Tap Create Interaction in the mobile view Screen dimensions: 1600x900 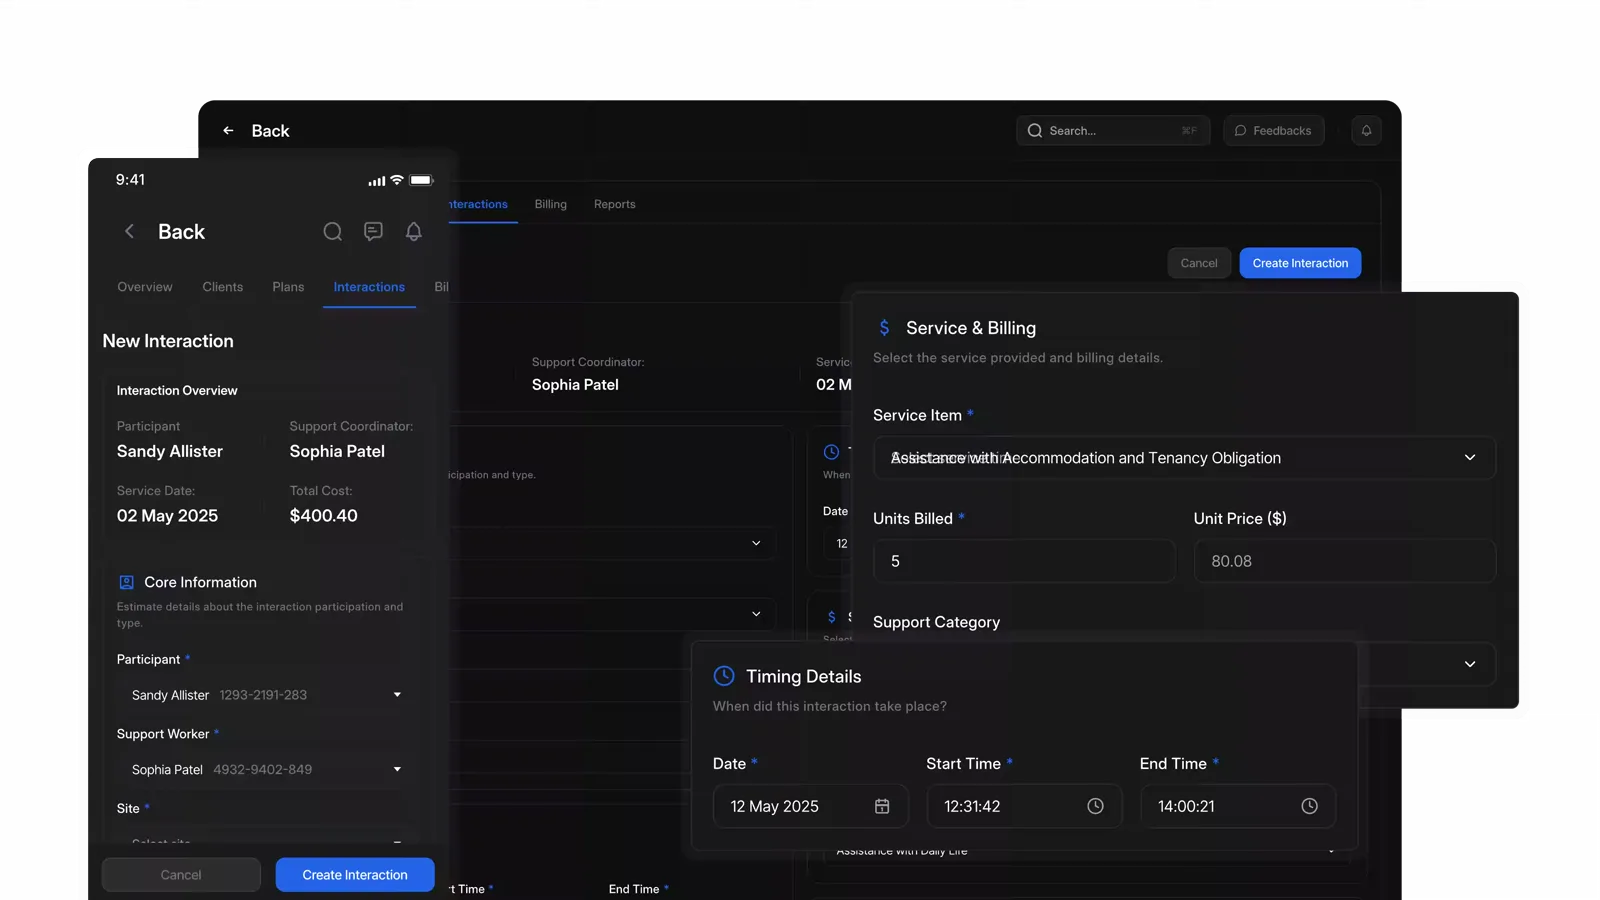355,875
